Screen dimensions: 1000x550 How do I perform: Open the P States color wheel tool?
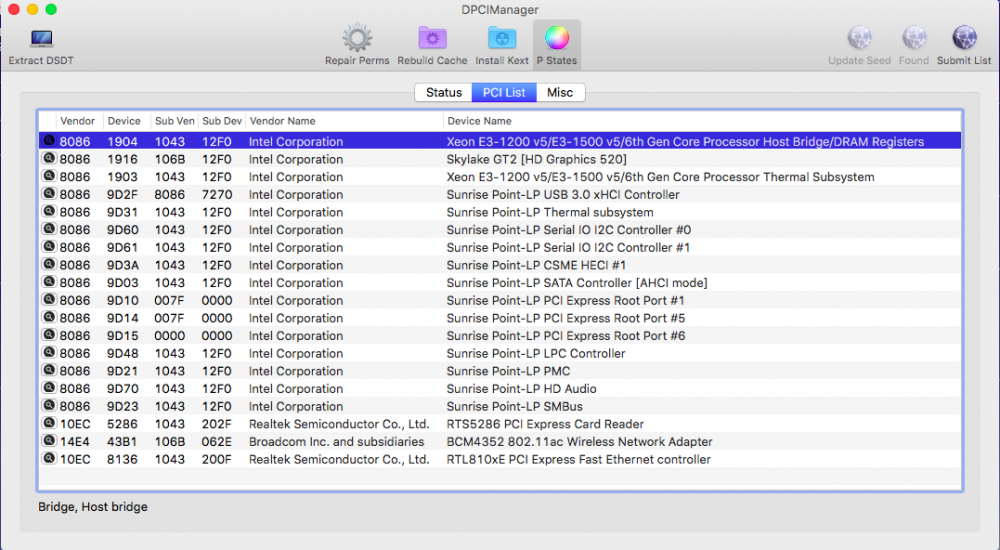click(557, 38)
